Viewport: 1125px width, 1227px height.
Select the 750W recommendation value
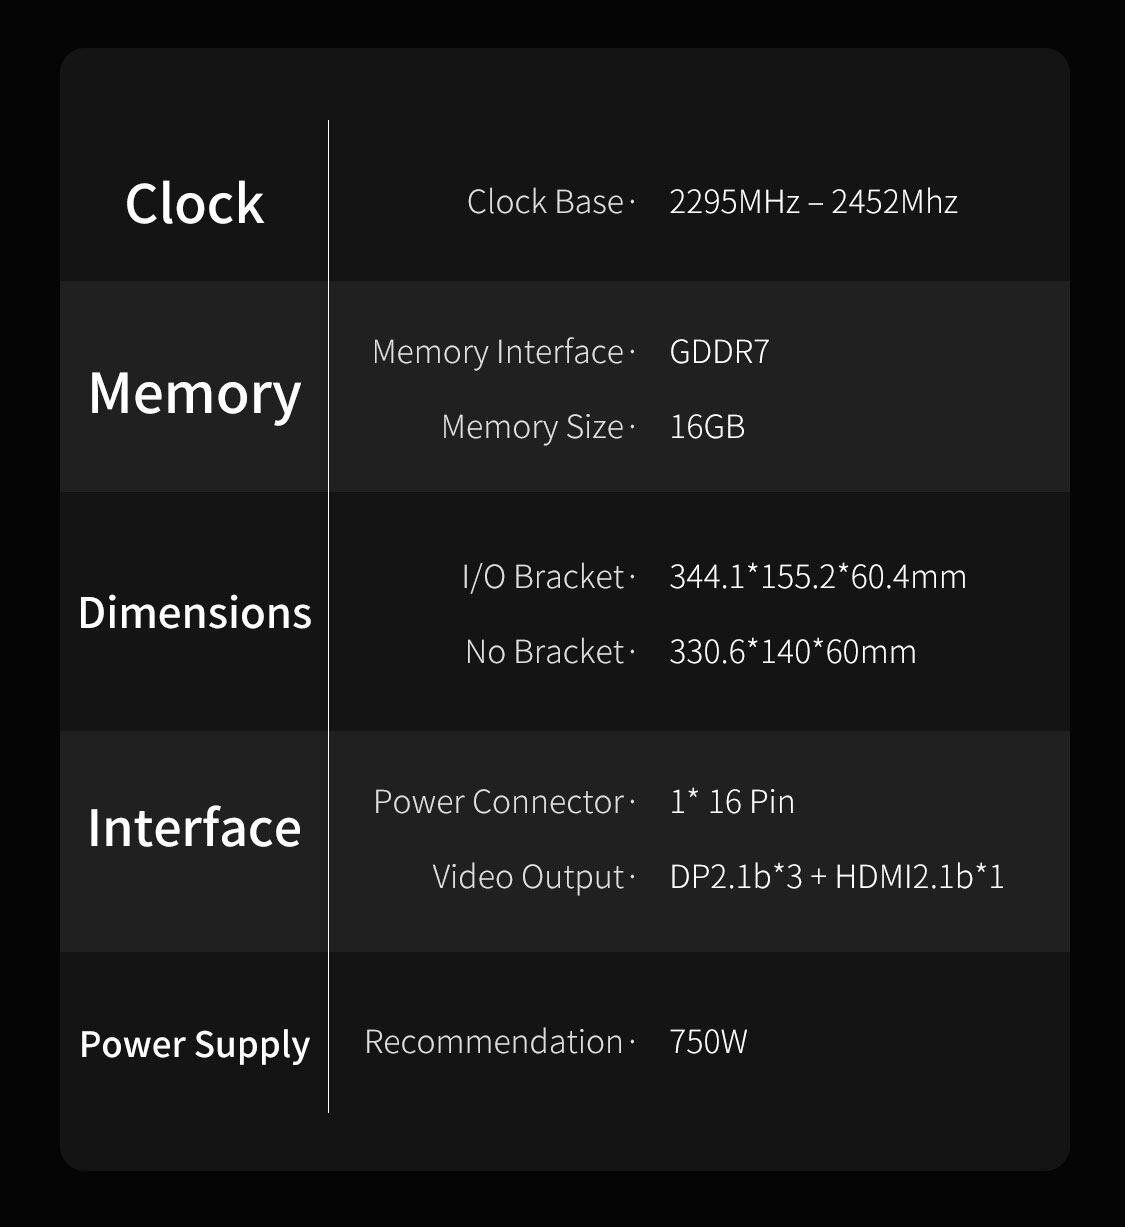coord(708,1042)
